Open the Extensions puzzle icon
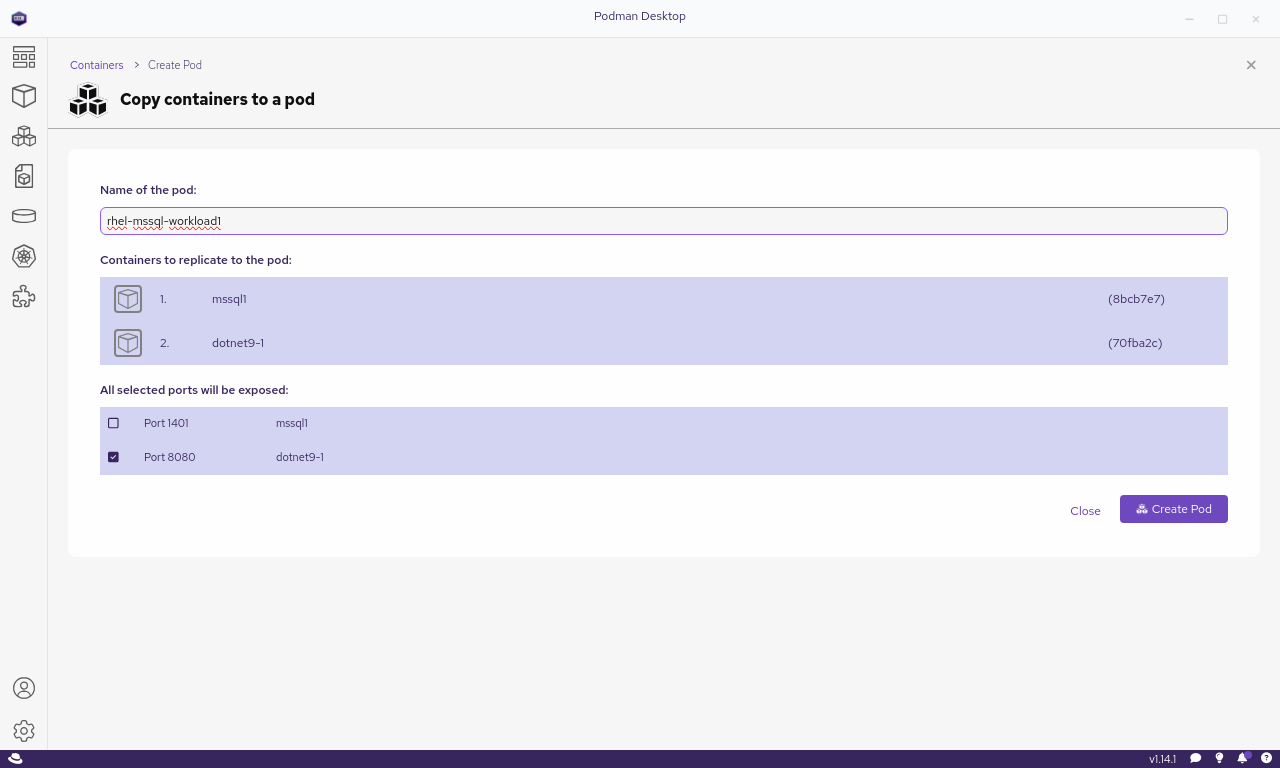The height and width of the screenshot is (768, 1280). click(x=24, y=296)
